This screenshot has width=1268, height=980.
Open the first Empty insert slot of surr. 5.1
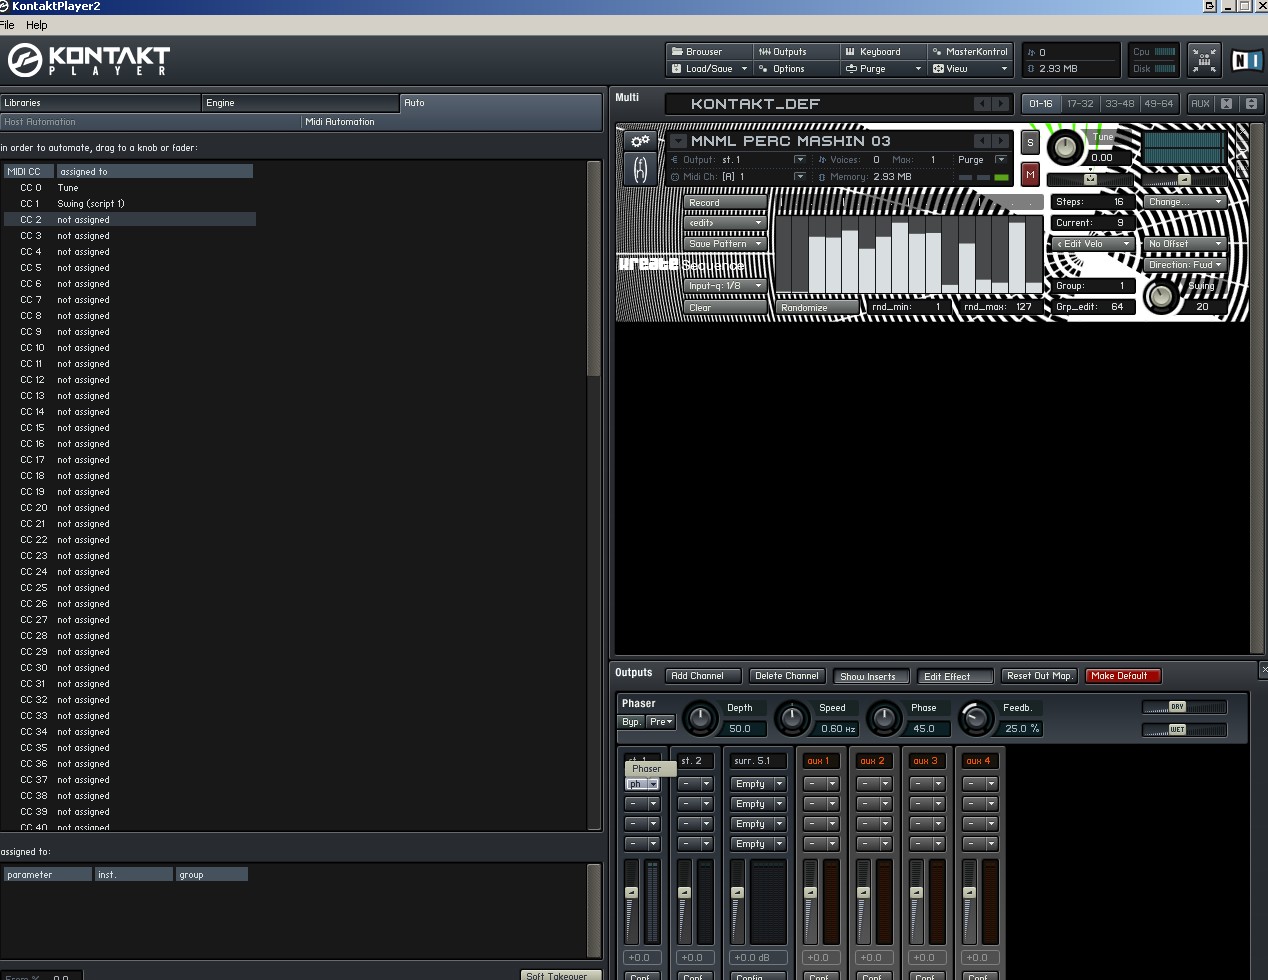coord(757,784)
